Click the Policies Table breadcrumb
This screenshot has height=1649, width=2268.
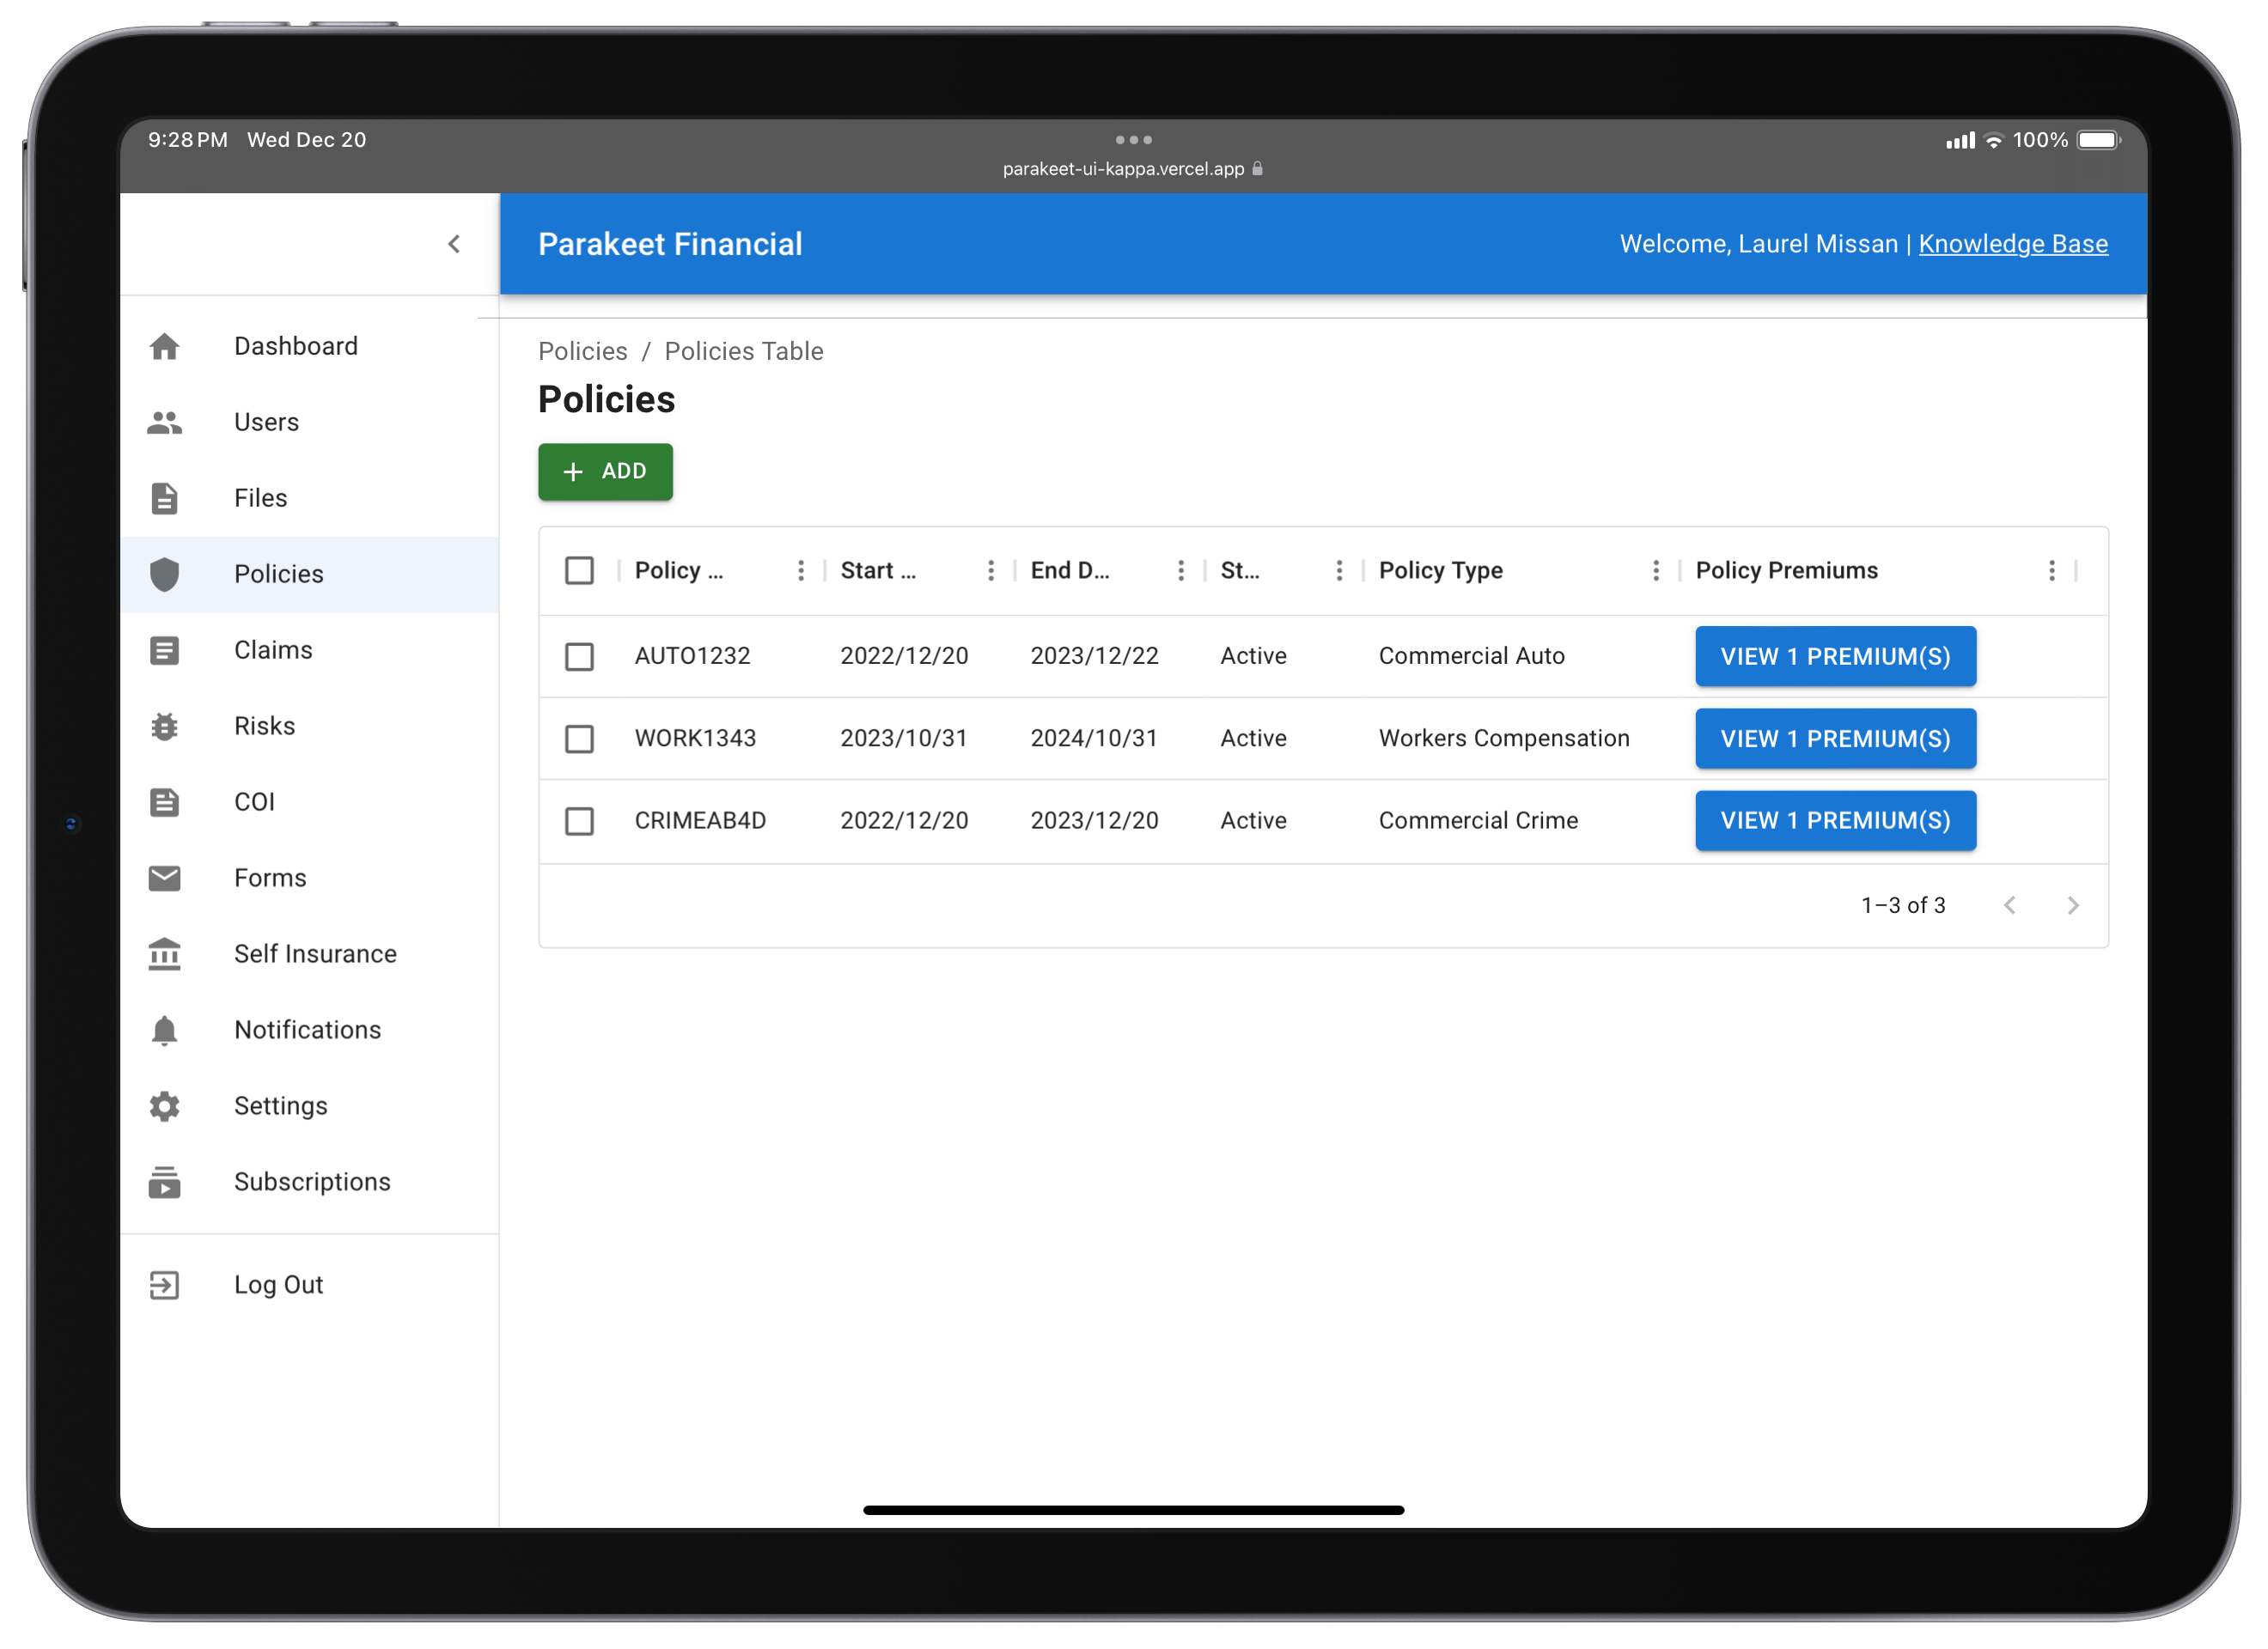point(744,352)
